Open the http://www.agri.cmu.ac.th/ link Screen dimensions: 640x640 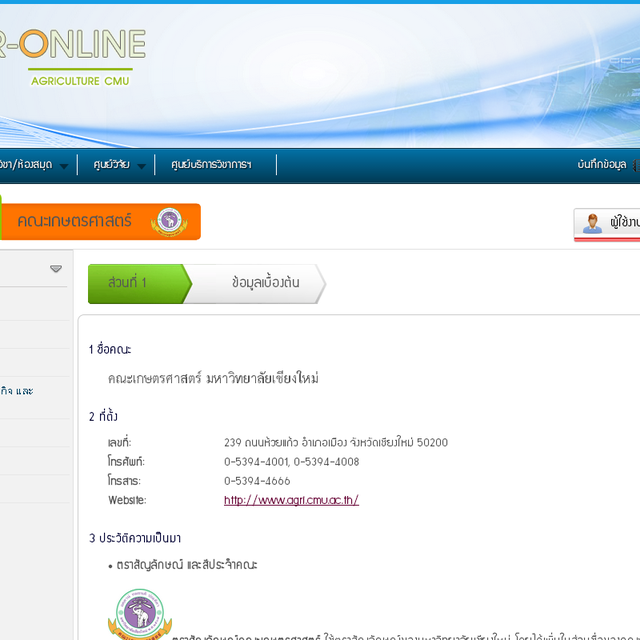pos(291,500)
